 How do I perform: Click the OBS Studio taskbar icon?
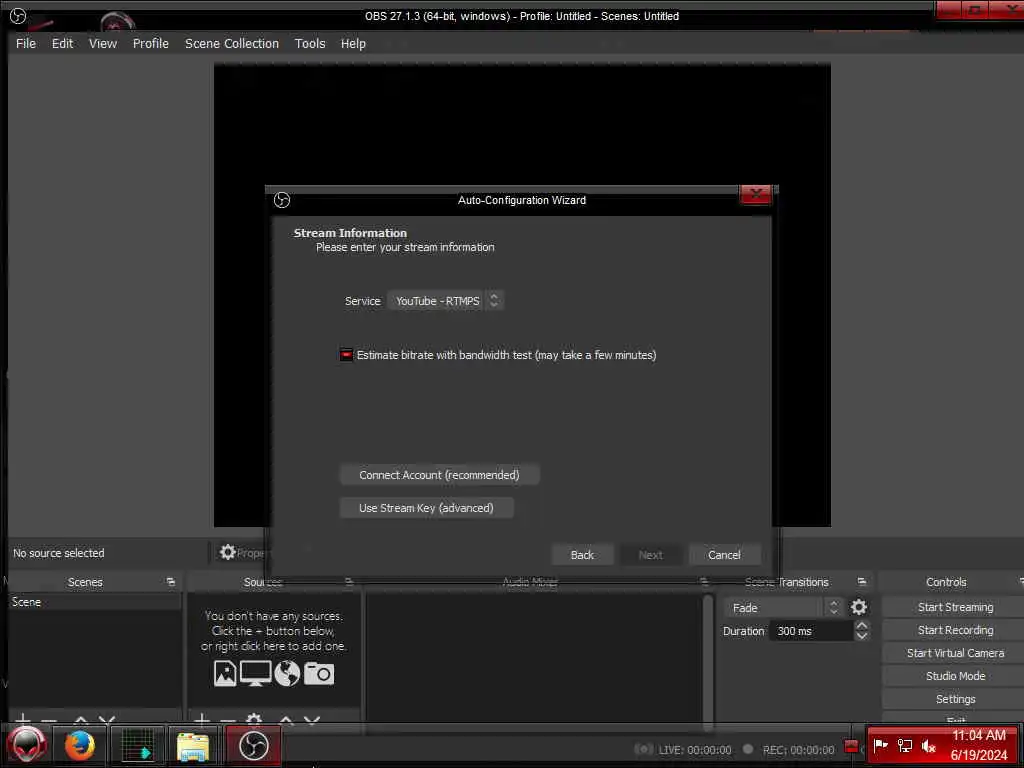tap(253, 745)
